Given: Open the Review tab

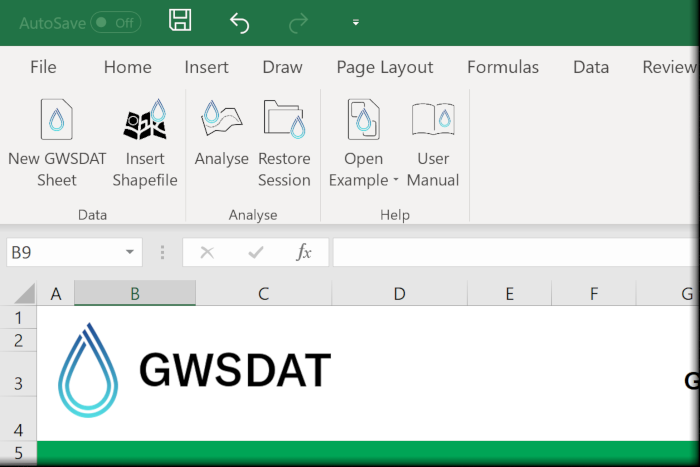Looking at the screenshot, I should [x=669, y=67].
